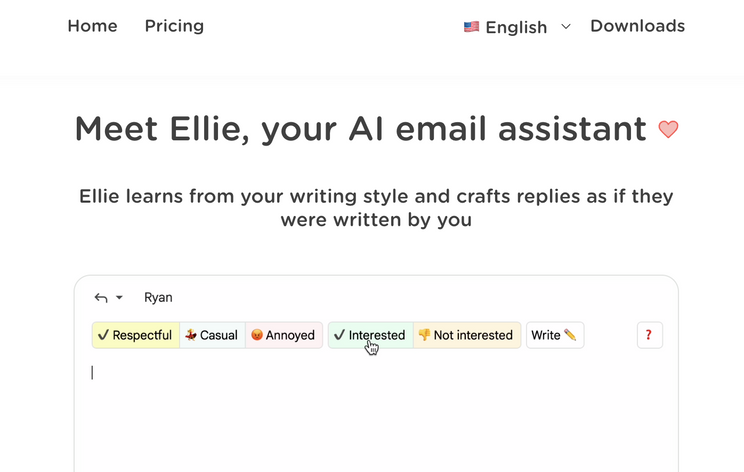Viewport: 744px width, 472px height.
Task: Click the reply arrow icon
Action: click(x=100, y=298)
